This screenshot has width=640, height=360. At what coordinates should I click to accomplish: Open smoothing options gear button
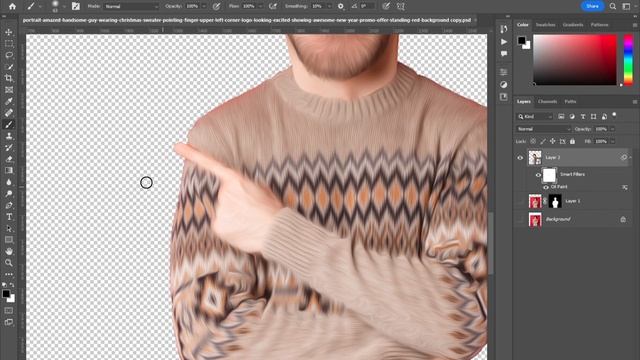click(340, 6)
